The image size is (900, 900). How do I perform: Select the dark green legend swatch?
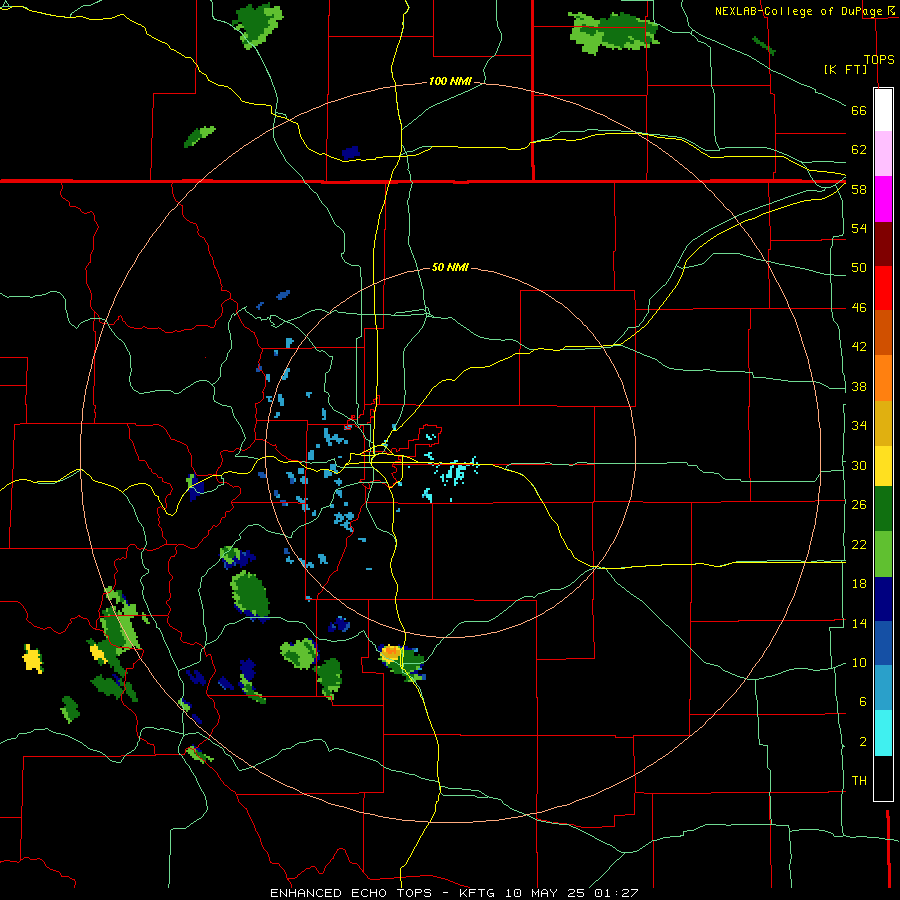(x=883, y=509)
